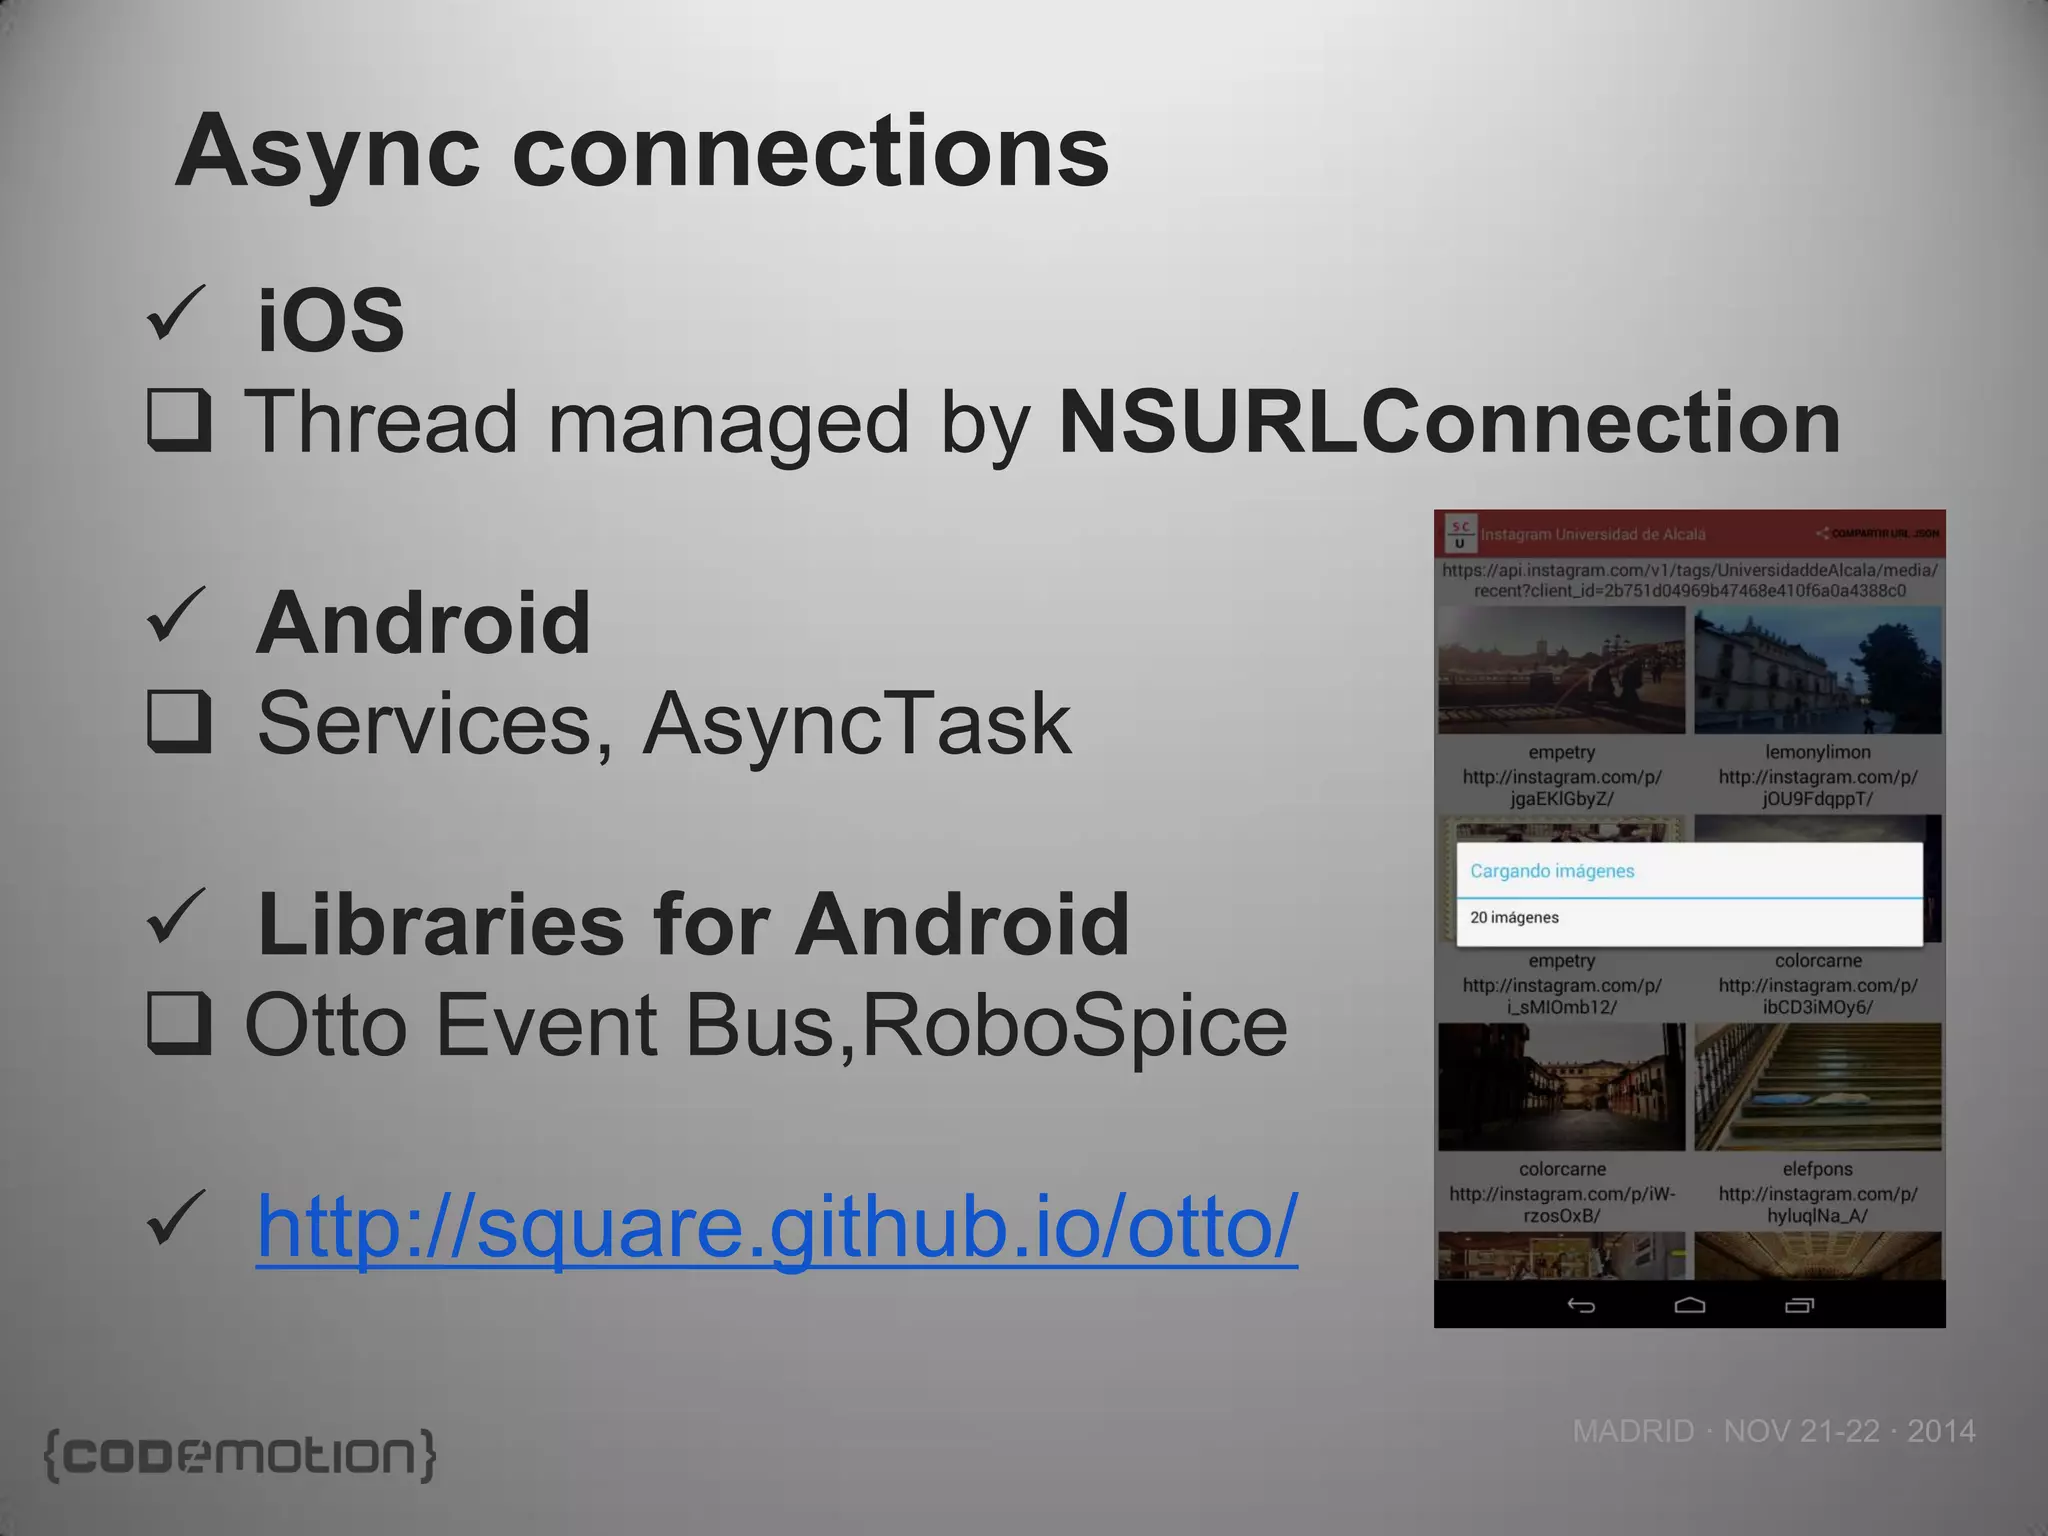Viewport: 2048px width, 1536px height.
Task: Open the first empetry photo thumbnail
Action: click(1562, 670)
